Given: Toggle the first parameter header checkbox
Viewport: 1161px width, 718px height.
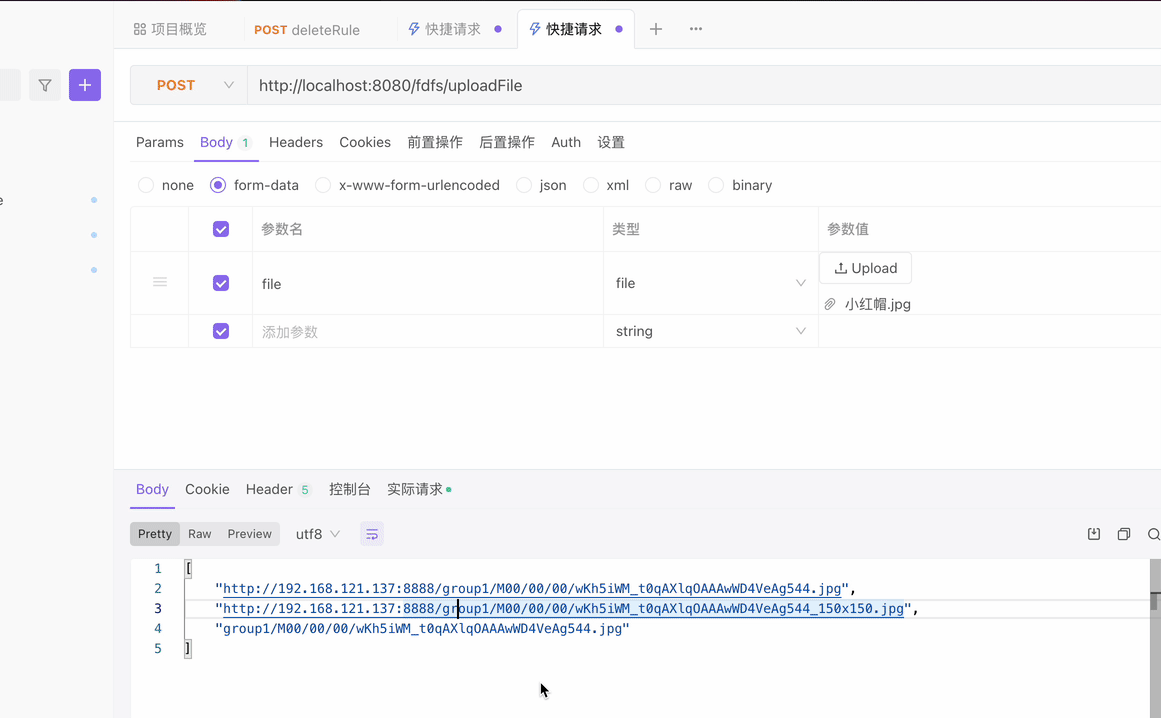Looking at the screenshot, I should (220, 228).
